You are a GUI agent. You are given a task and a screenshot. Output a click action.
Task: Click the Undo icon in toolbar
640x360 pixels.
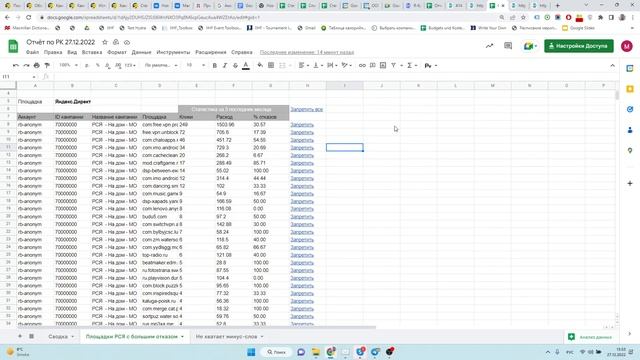tap(16, 65)
